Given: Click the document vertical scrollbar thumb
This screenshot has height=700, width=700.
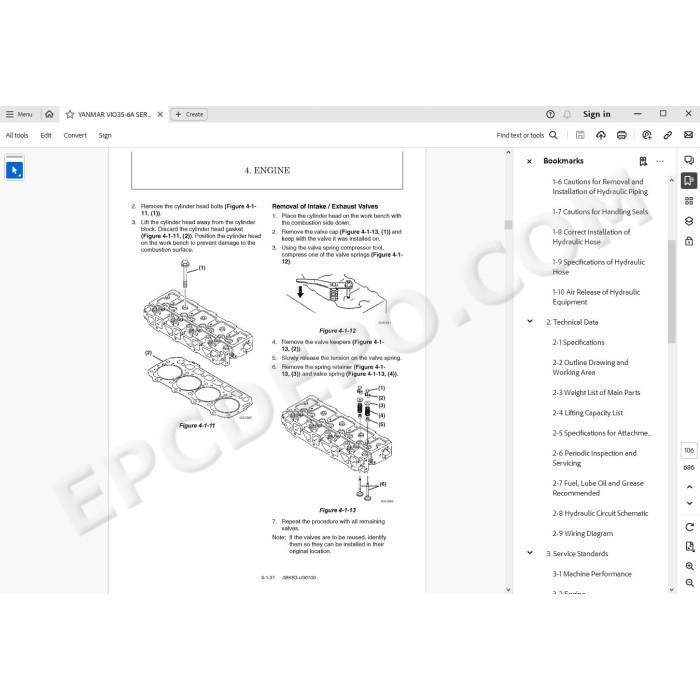Looking at the screenshot, I should tap(508, 225).
